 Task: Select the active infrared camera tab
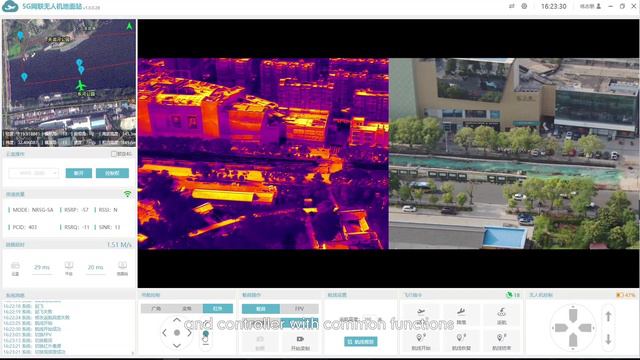coord(218,309)
